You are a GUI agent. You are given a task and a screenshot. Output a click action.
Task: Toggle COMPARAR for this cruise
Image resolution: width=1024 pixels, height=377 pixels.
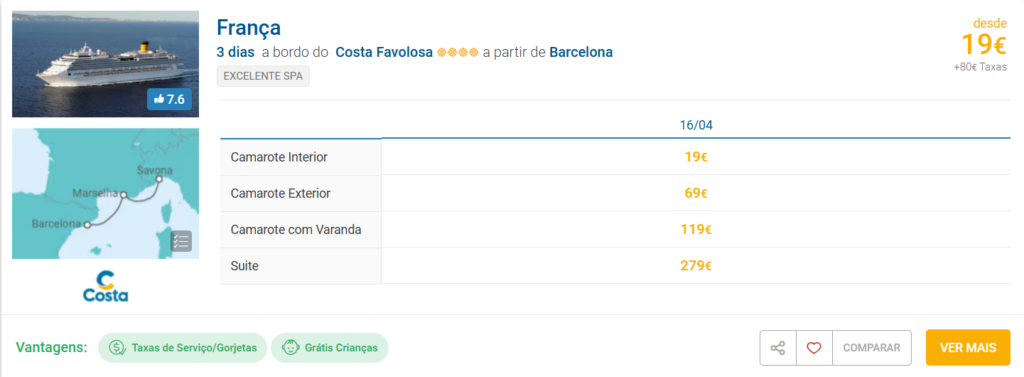(872, 348)
